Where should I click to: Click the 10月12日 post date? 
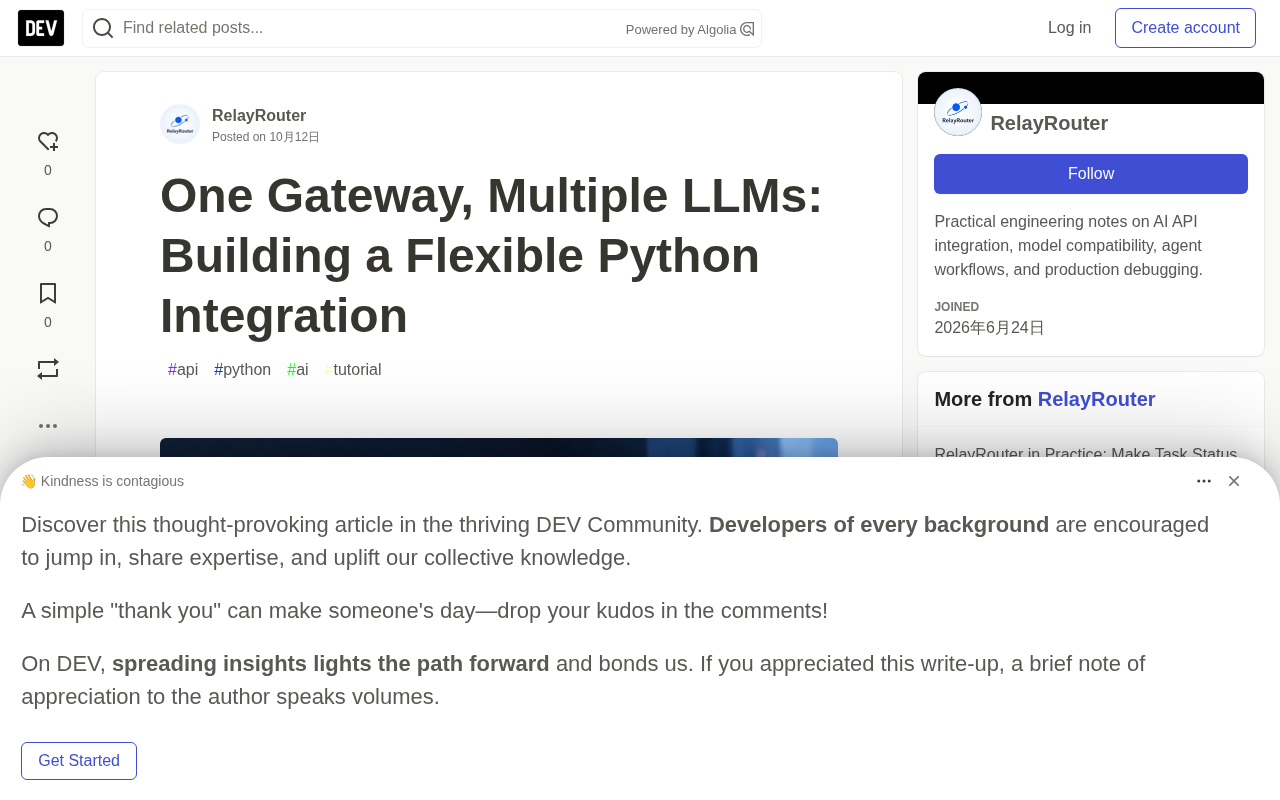[294, 137]
